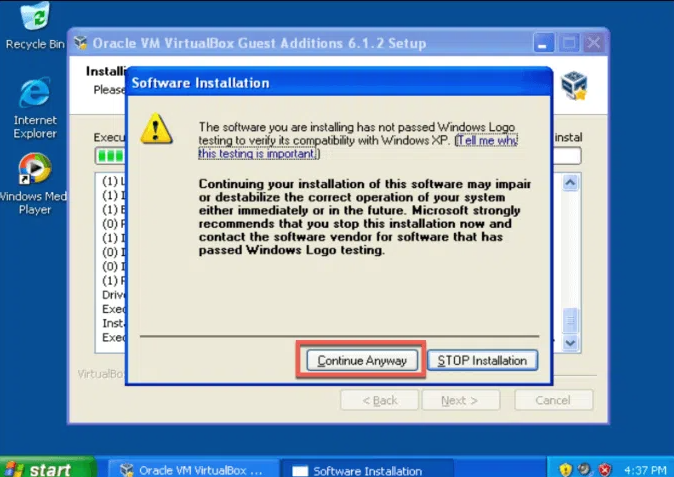Screen dimensions: 674x477
Task: Click the Software Installation dialog title bar
Action: pos(339,83)
